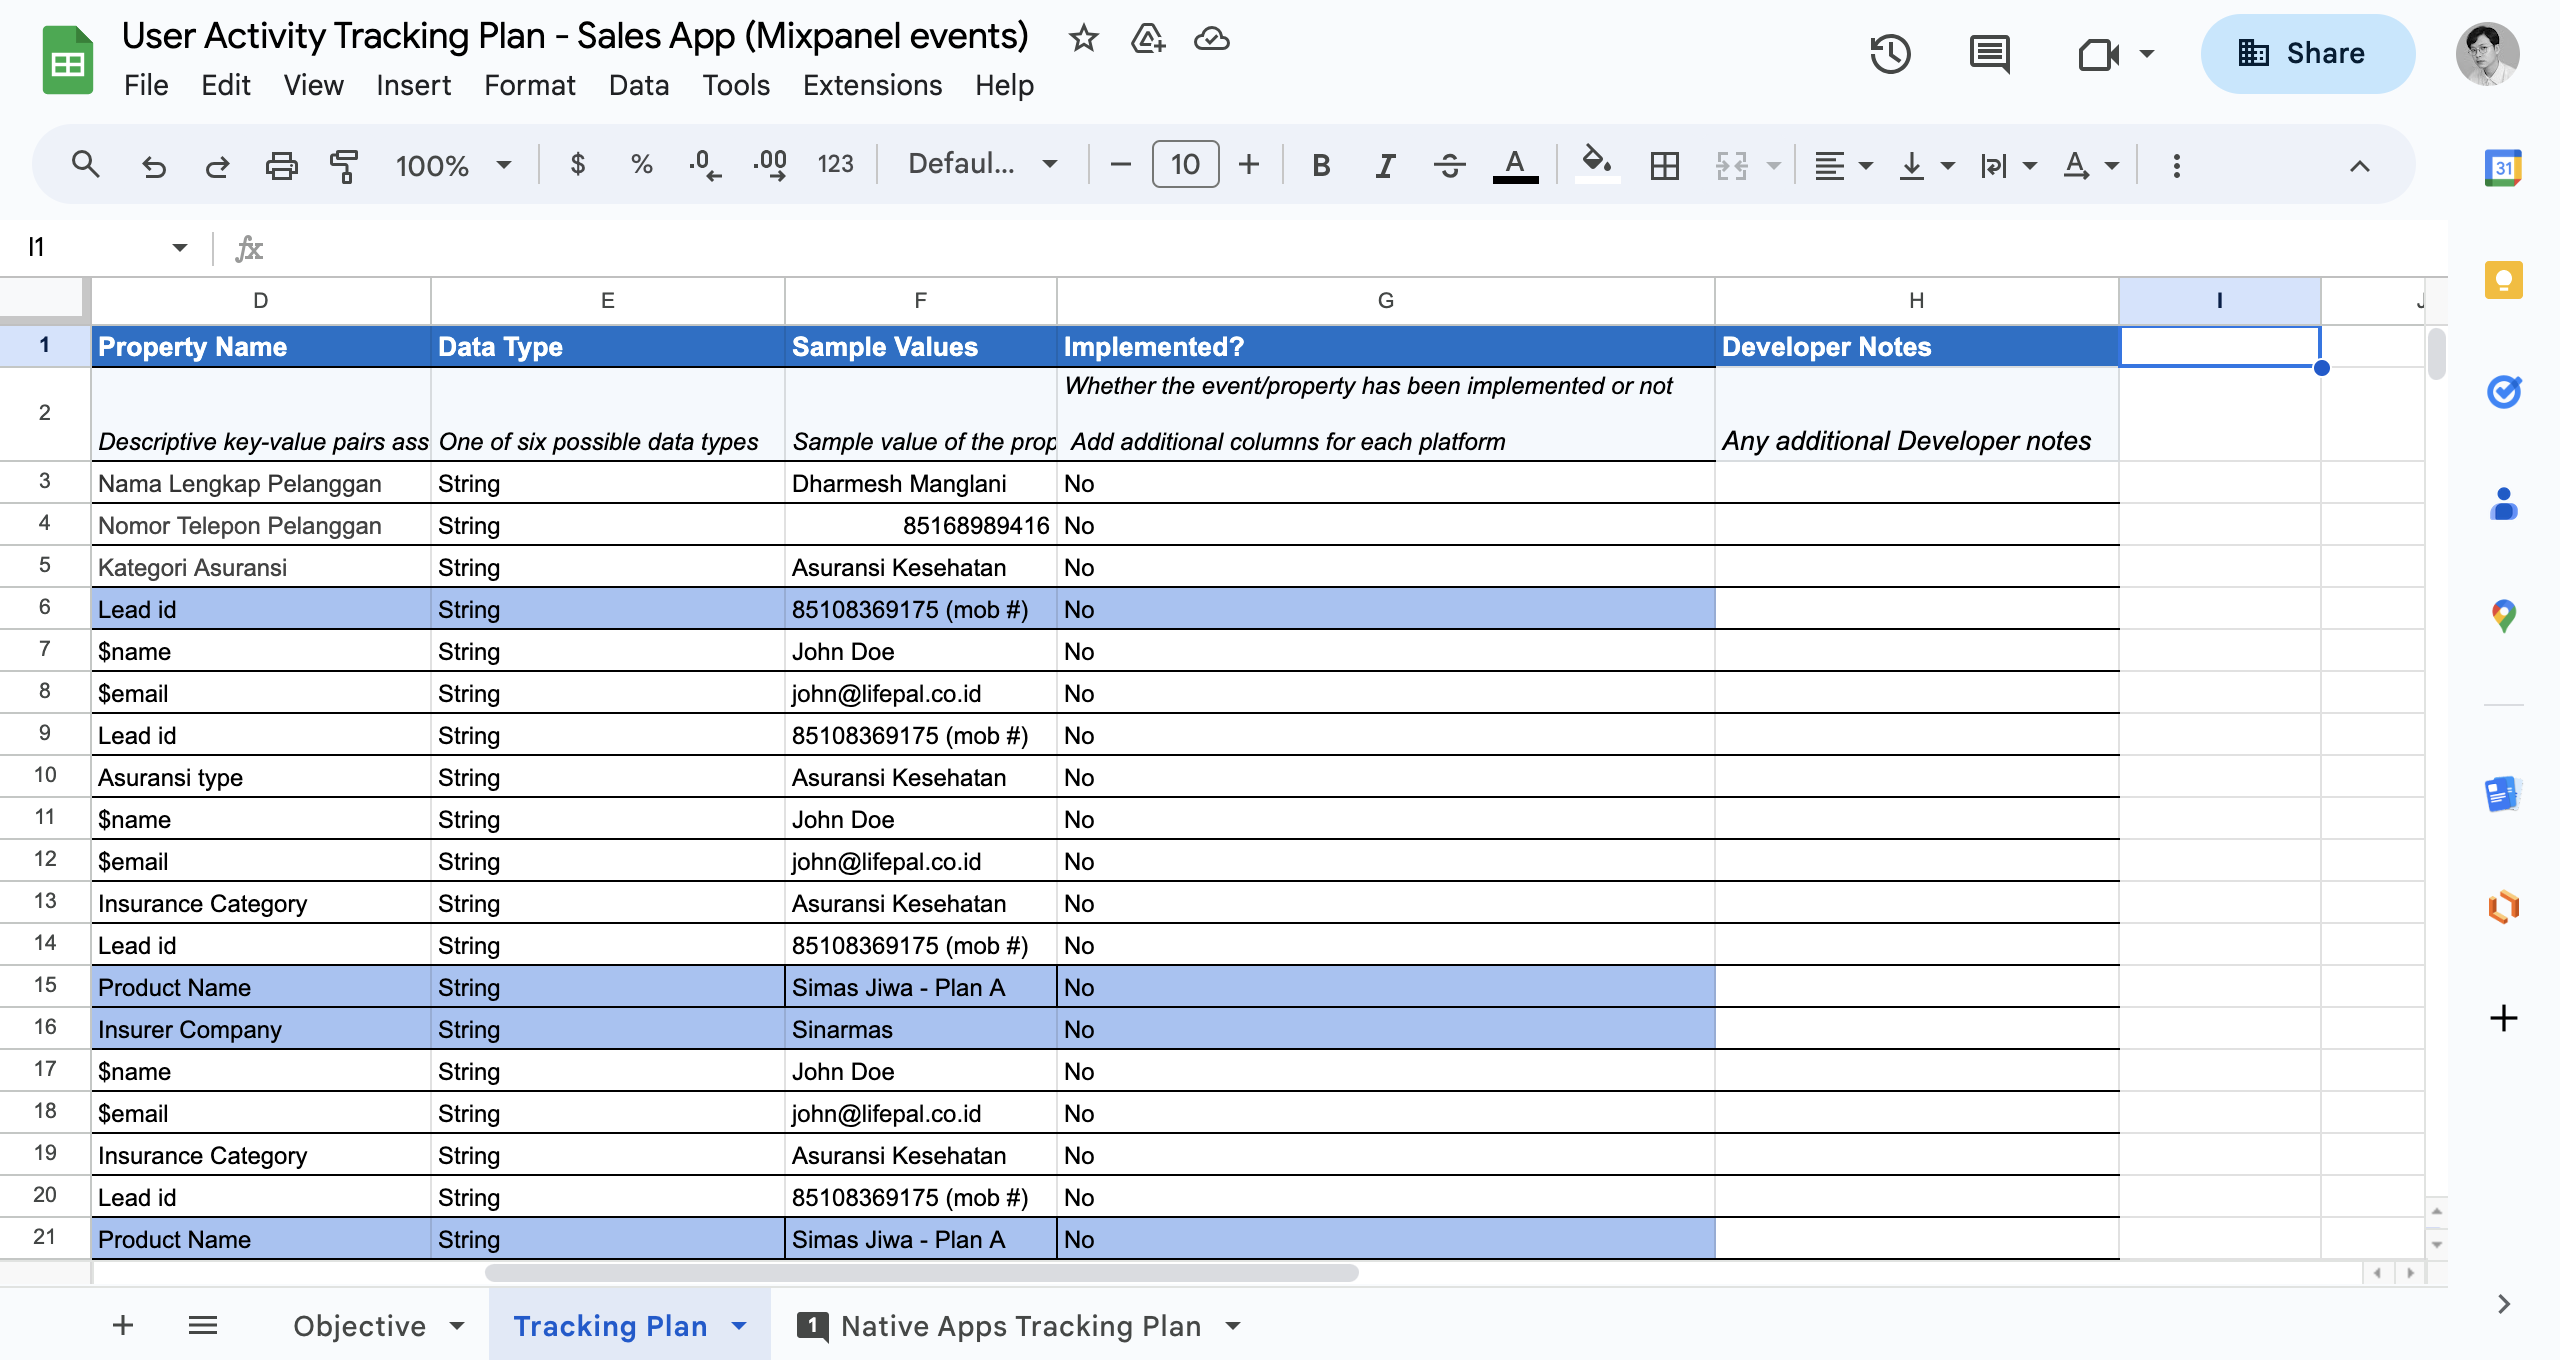This screenshot has height=1360, width=2560.
Task: Expand merge cells options arrow
Action: [x=1773, y=165]
